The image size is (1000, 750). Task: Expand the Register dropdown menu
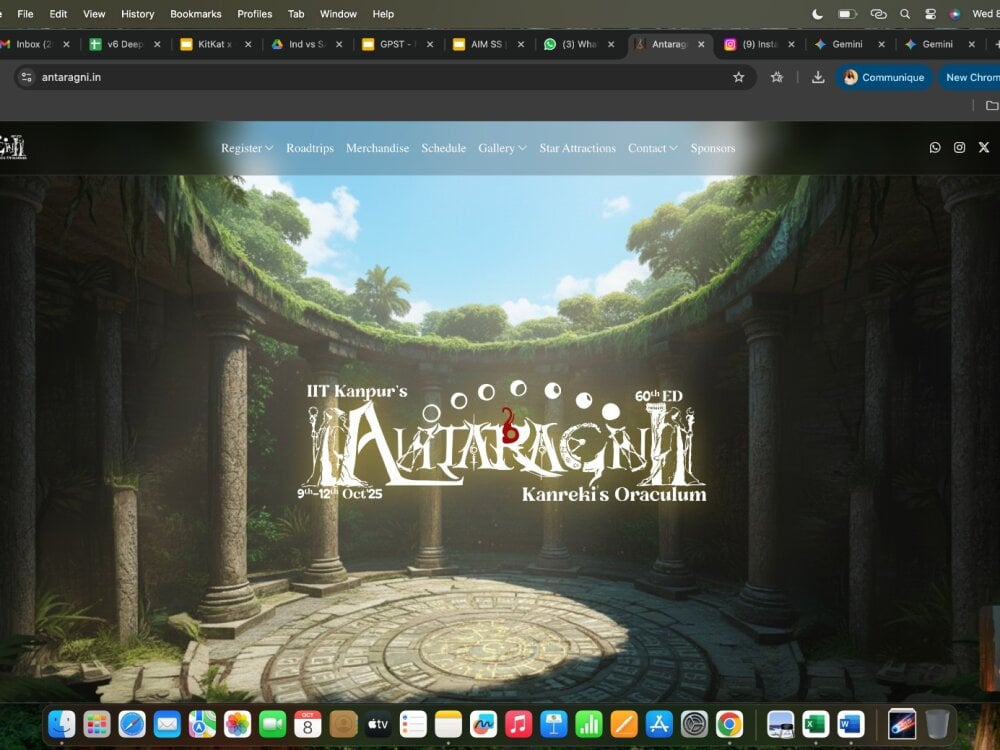(x=247, y=148)
